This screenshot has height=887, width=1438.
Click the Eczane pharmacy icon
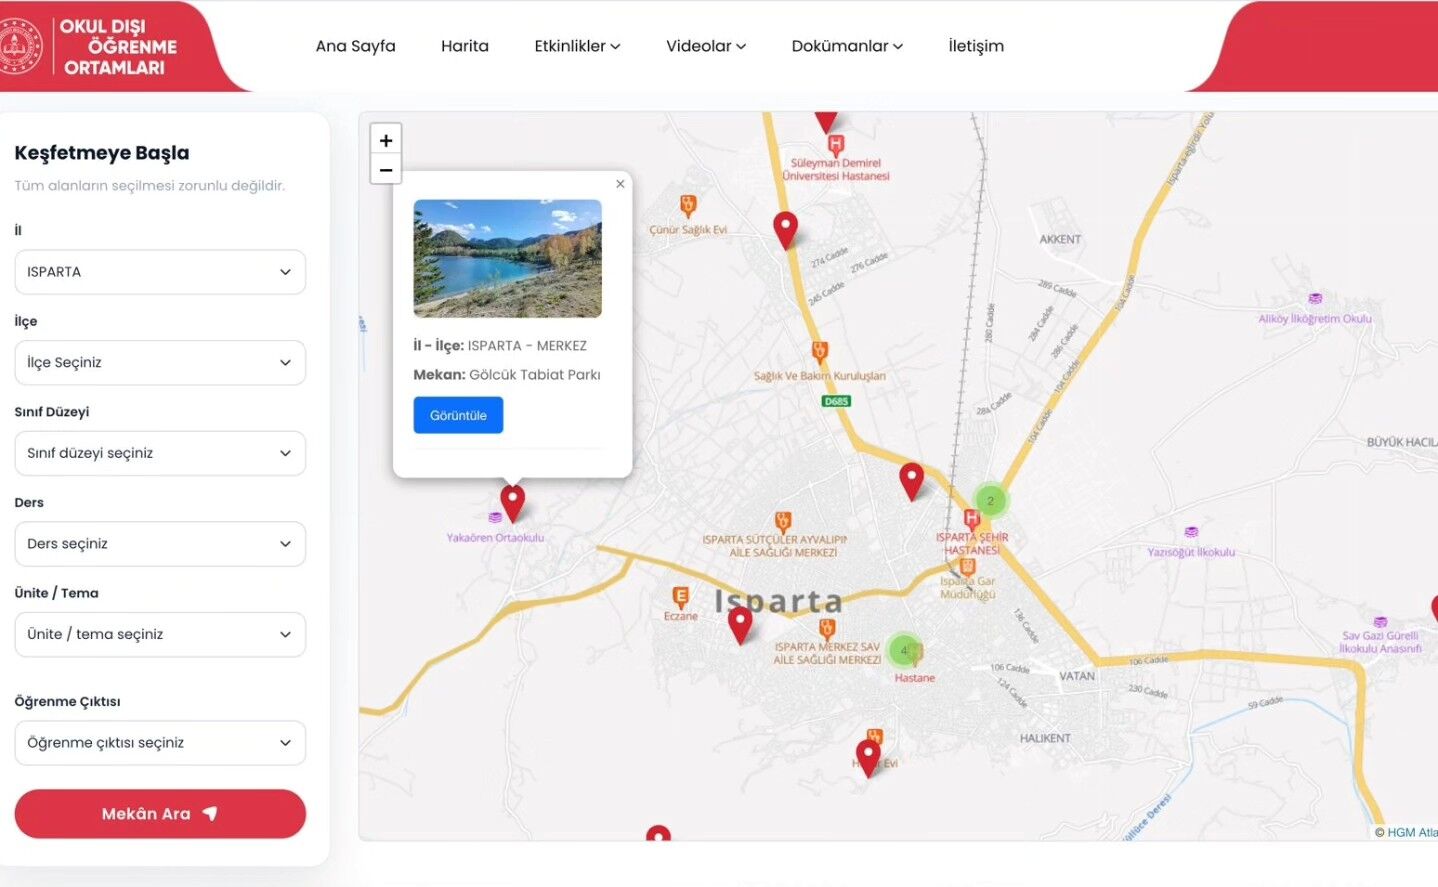click(x=681, y=598)
